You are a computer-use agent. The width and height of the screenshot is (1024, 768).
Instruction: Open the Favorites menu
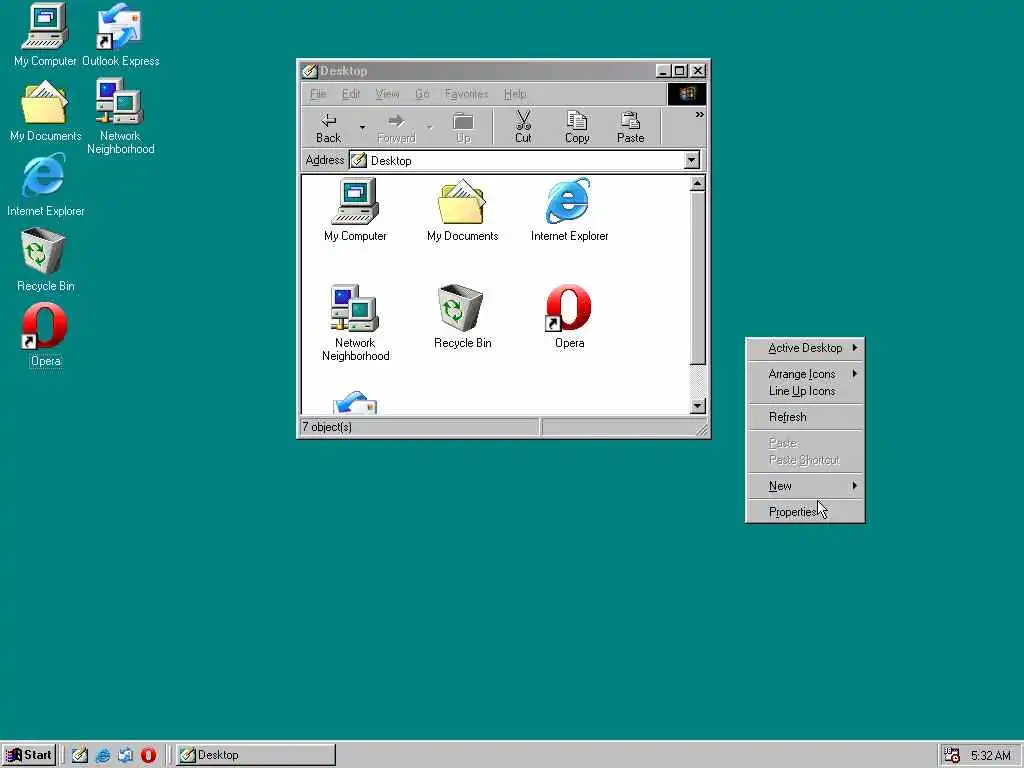tap(466, 94)
